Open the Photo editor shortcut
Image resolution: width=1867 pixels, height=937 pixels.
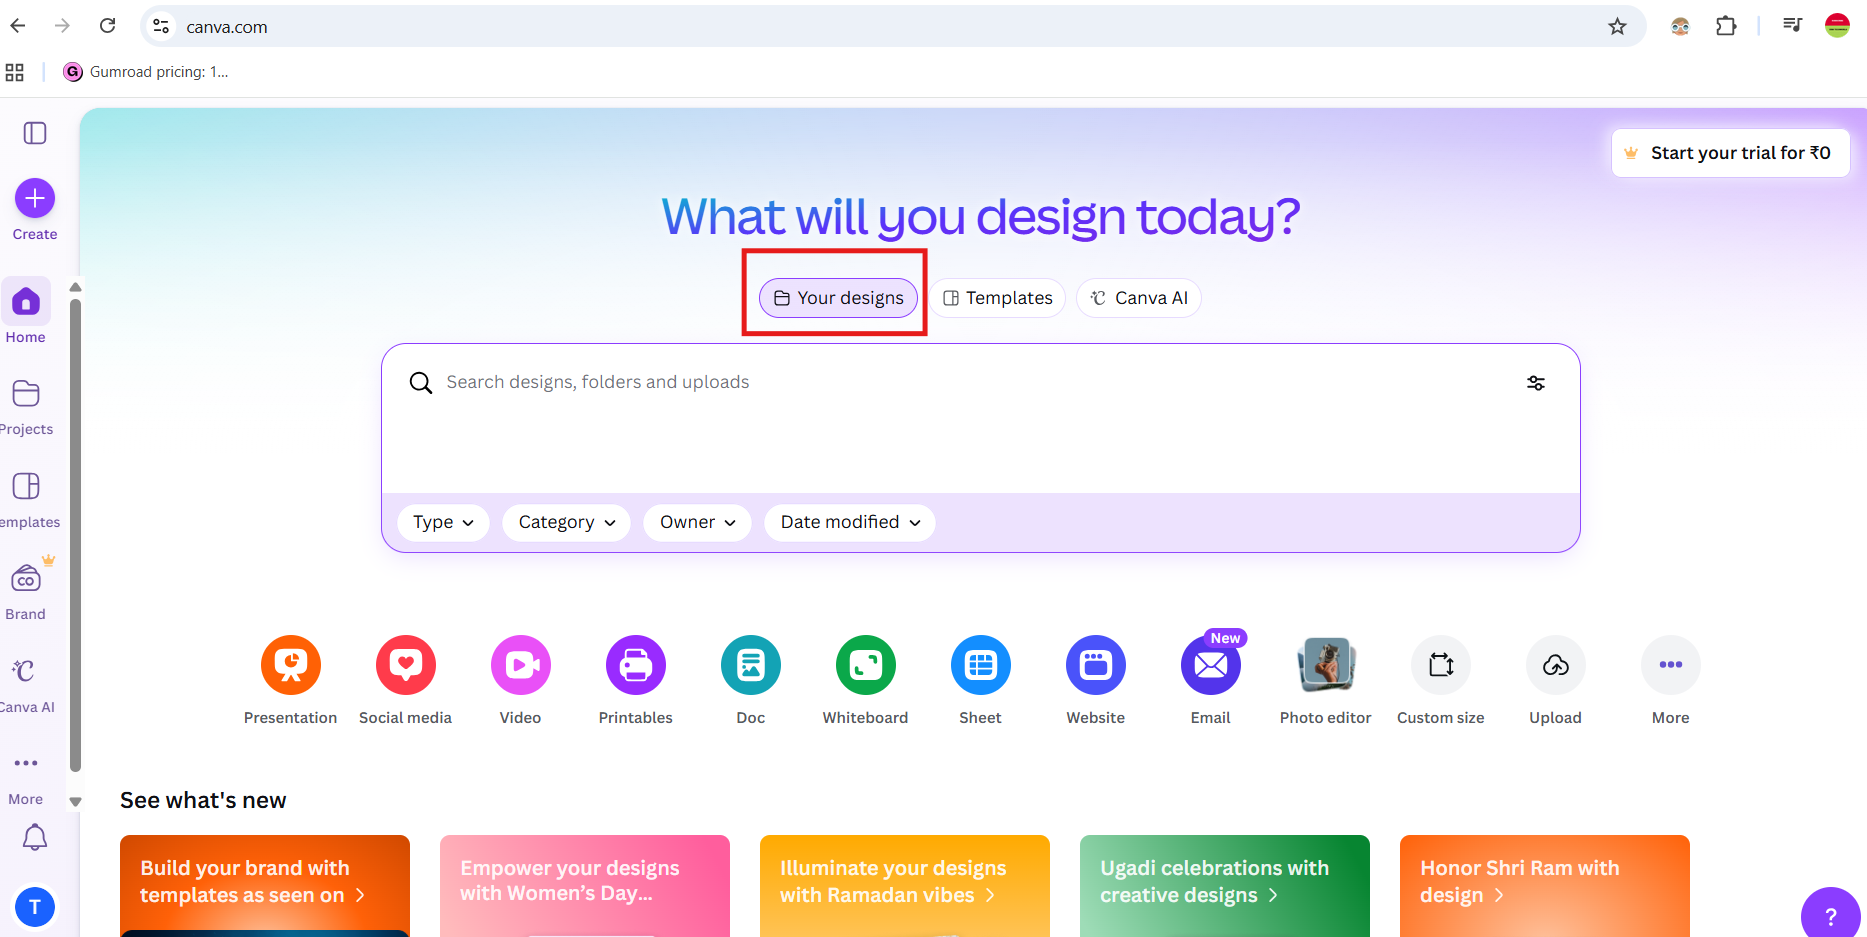(x=1325, y=665)
